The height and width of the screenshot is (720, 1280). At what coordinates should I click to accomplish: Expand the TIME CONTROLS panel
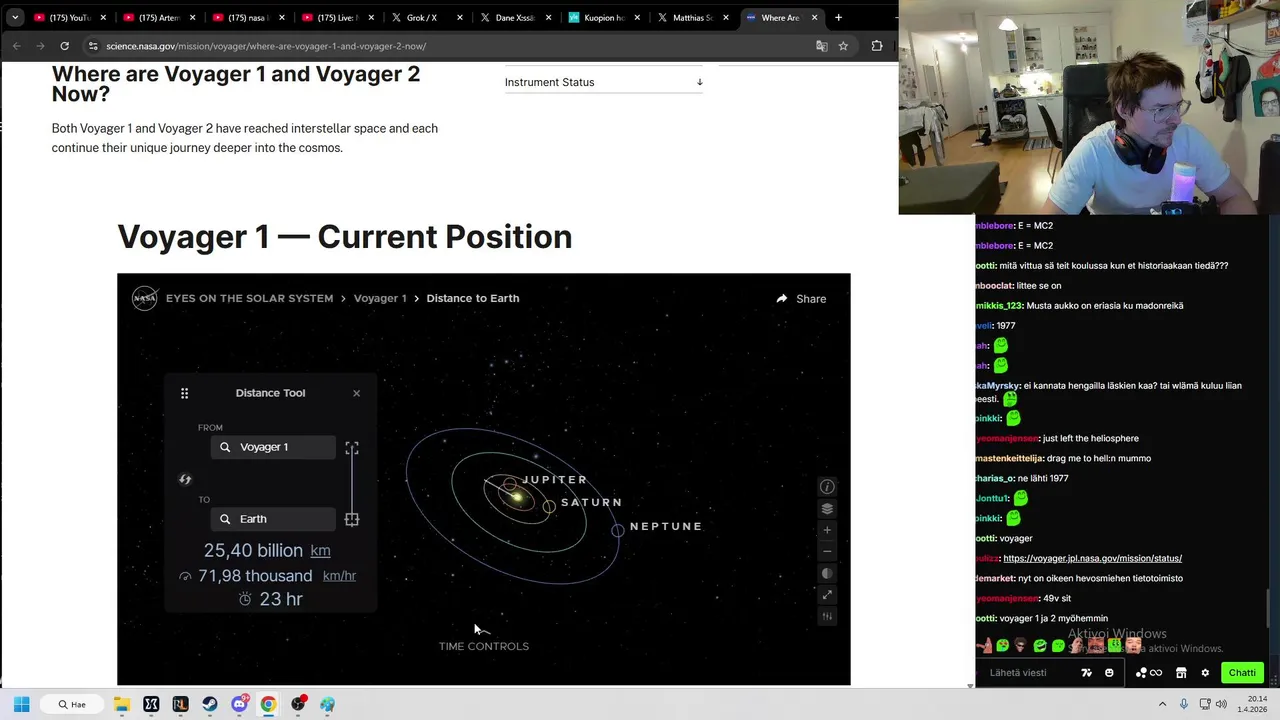pos(484,646)
